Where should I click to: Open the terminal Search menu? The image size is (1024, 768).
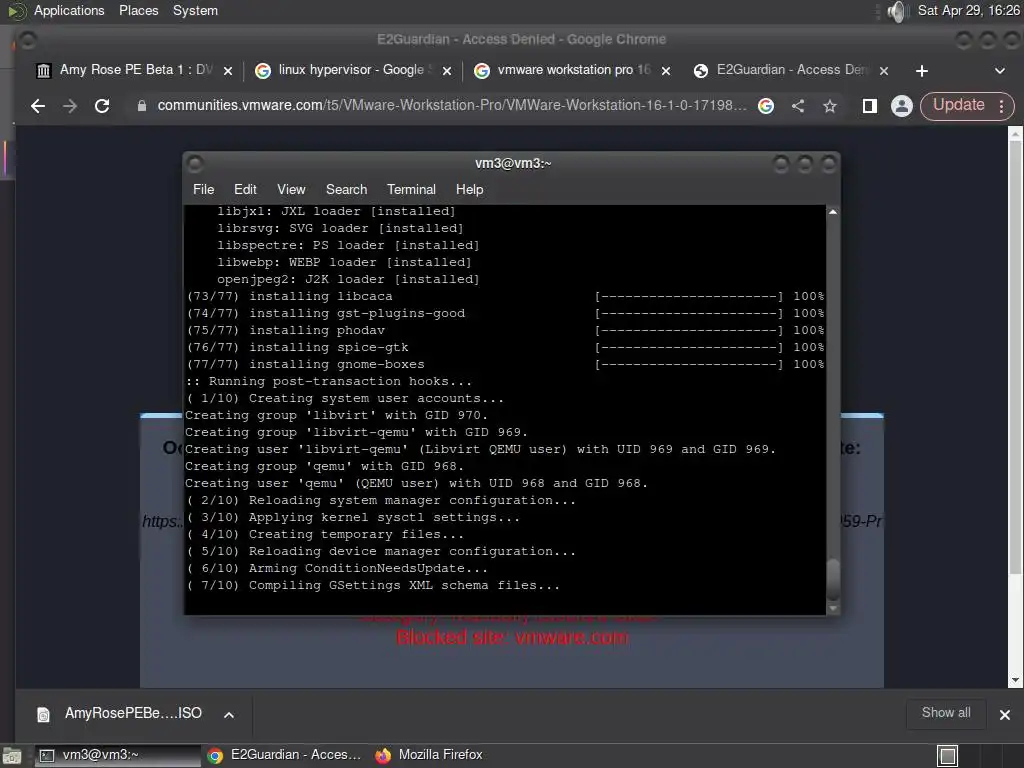point(346,189)
